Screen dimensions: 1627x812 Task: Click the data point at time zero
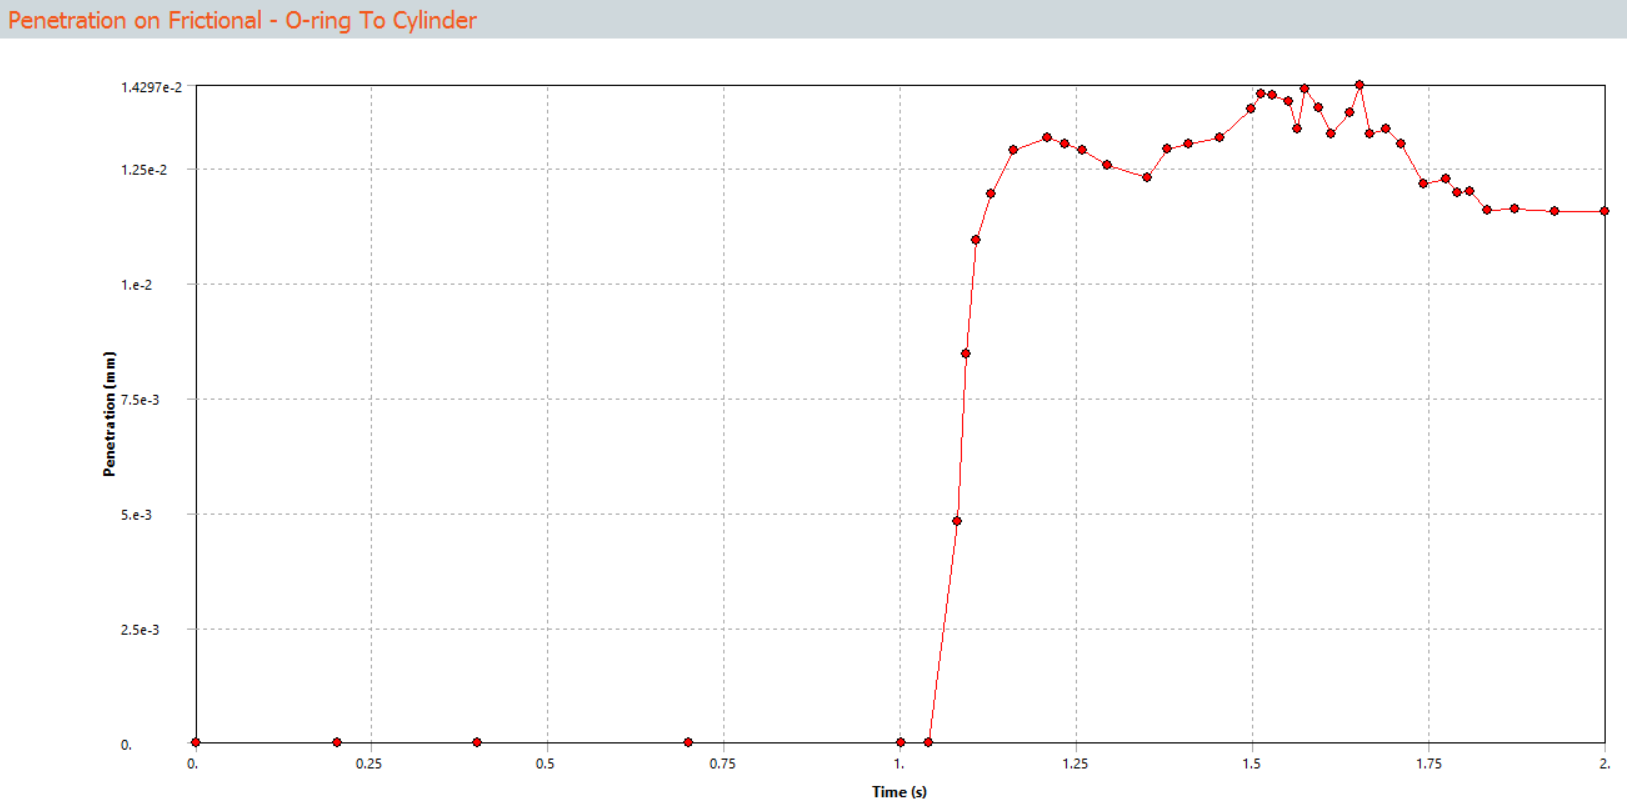click(196, 742)
